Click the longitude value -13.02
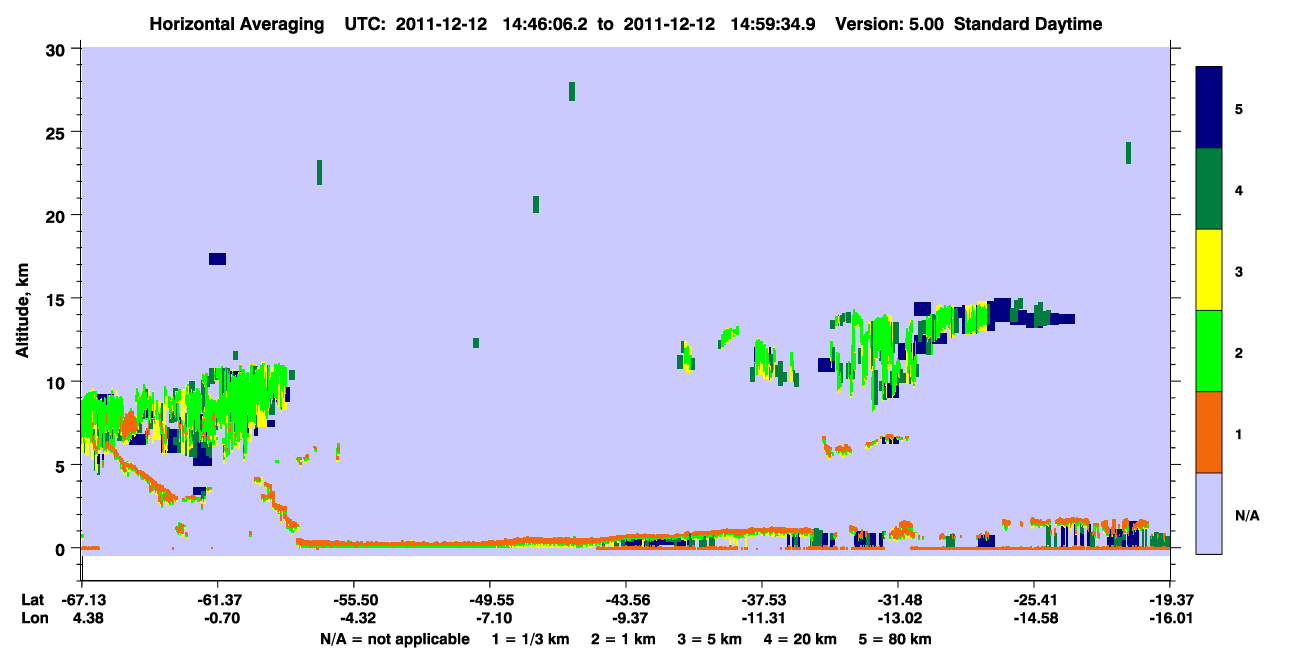The image size is (1300, 667). click(x=898, y=619)
